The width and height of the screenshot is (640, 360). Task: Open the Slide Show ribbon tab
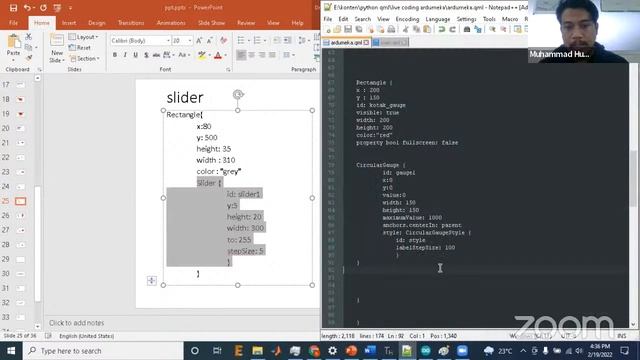click(x=211, y=23)
